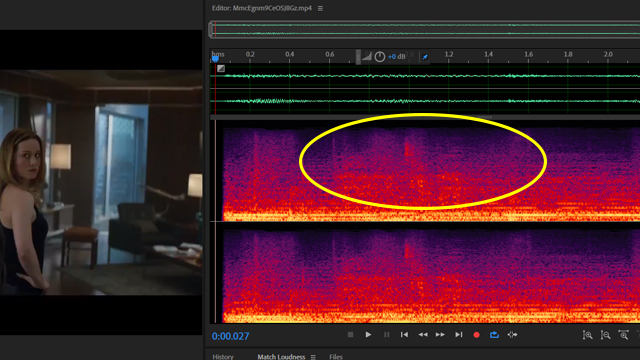The image size is (640, 360).
Task: Click the HUD fade ramp icon
Action: pos(367,57)
